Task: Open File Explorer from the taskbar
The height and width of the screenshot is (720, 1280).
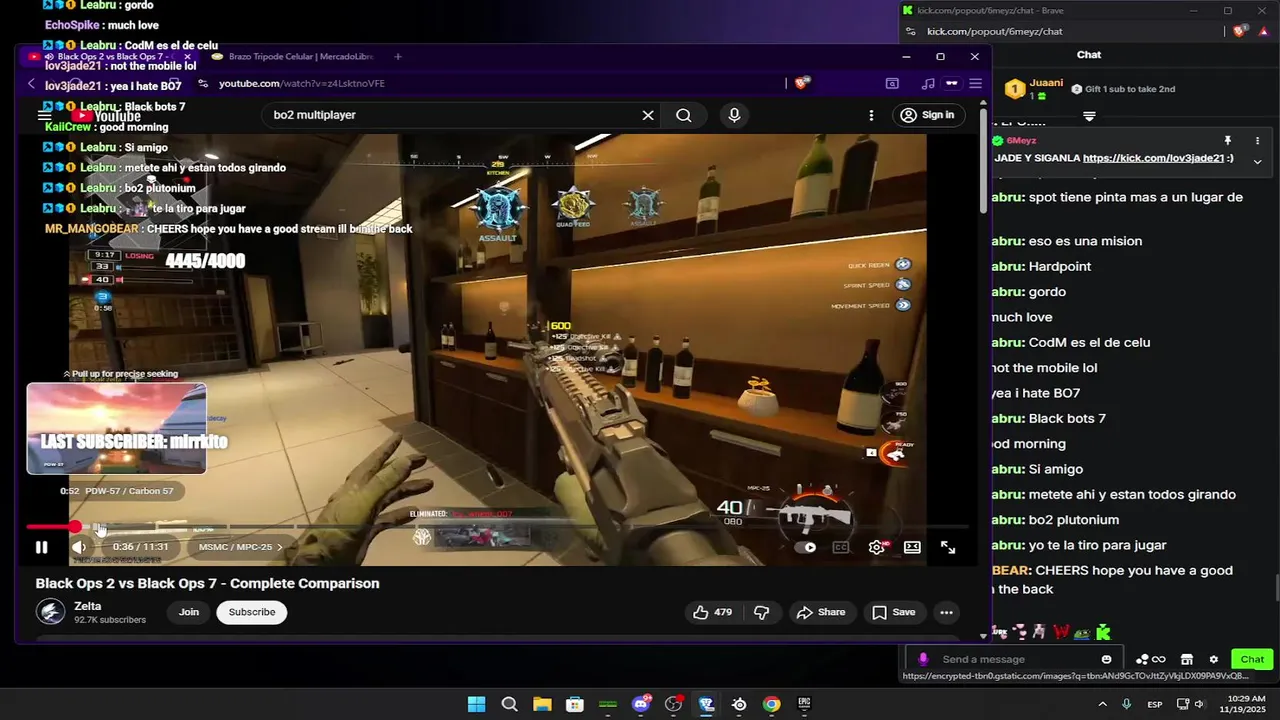Action: [x=542, y=704]
